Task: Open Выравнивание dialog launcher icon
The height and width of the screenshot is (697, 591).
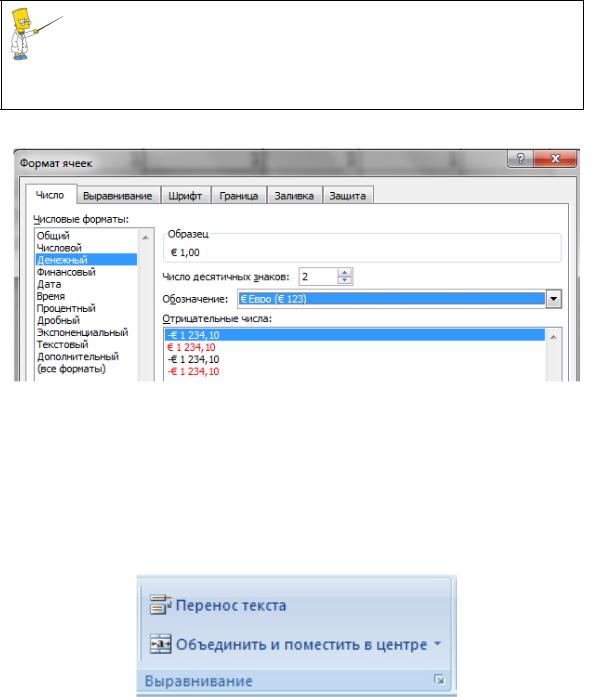Action: (x=439, y=679)
